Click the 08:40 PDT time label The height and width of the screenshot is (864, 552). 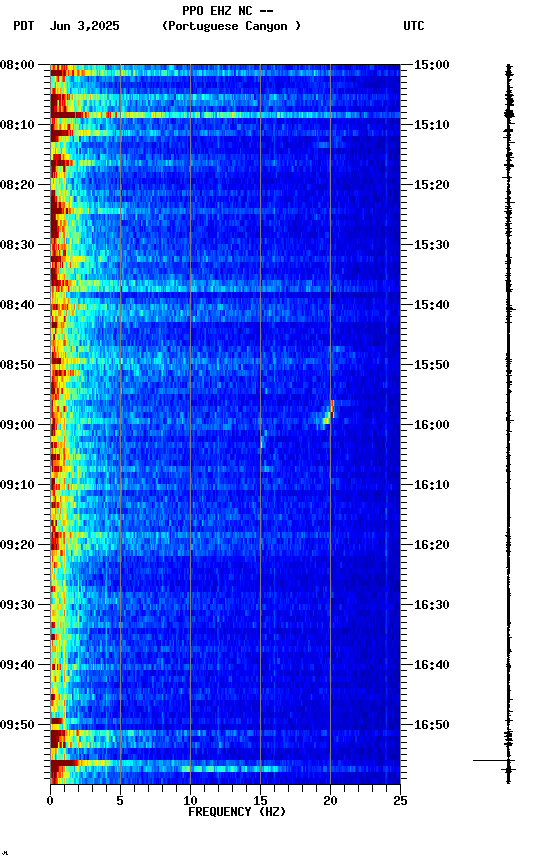click(17, 305)
